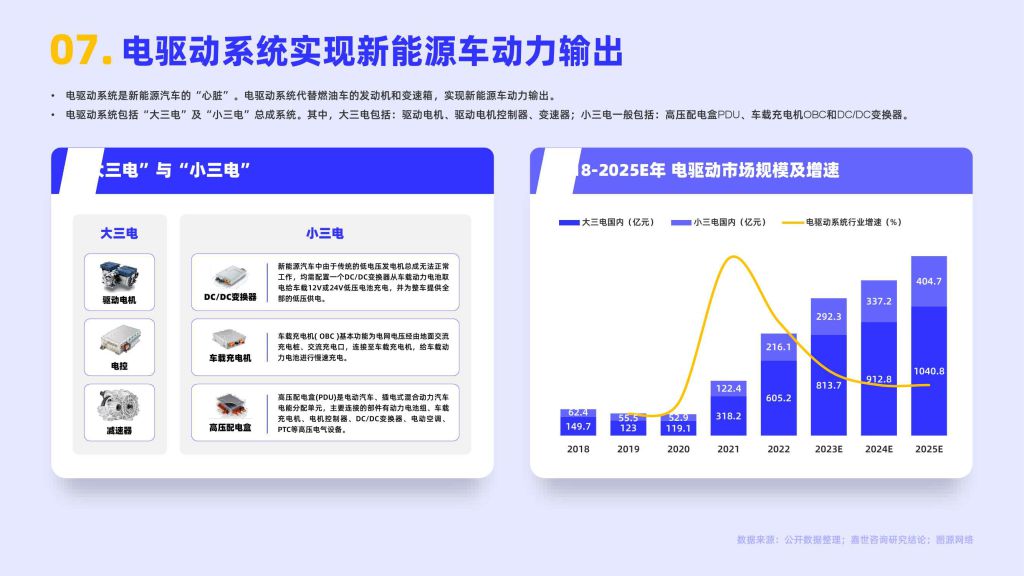Viewport: 1024px width, 576px height.
Task: Click the “大三电”与“小三电” panel title banner
Action: pos(272,171)
